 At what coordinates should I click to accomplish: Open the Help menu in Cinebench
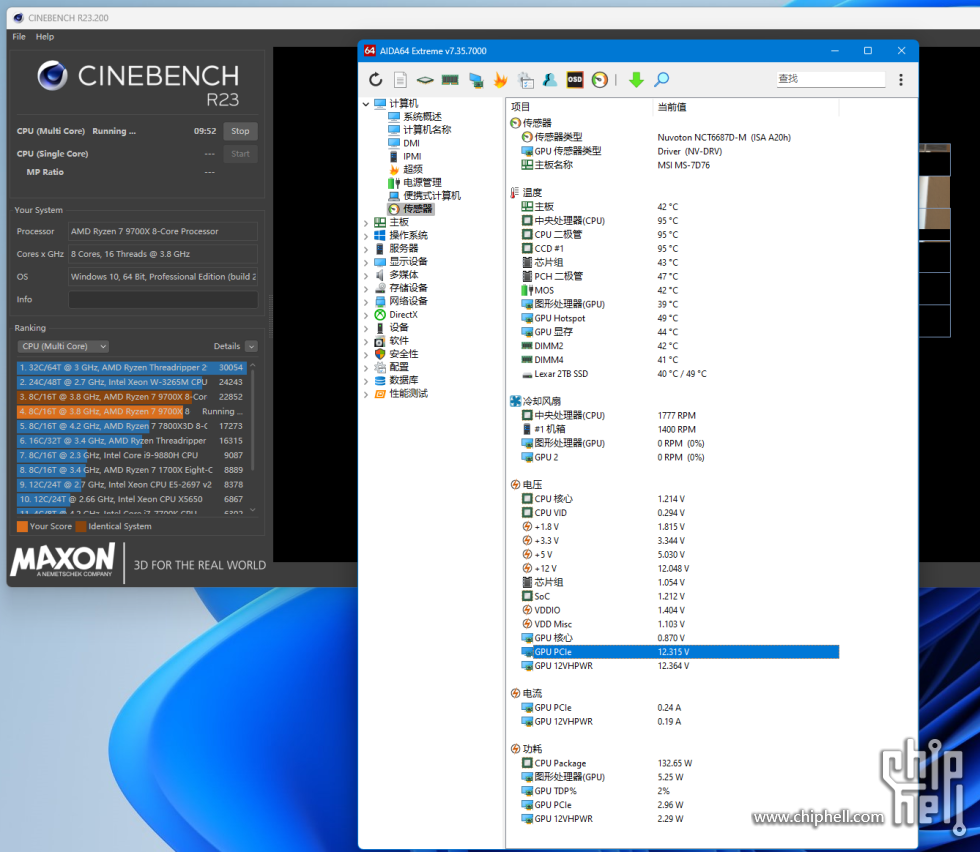click(44, 37)
